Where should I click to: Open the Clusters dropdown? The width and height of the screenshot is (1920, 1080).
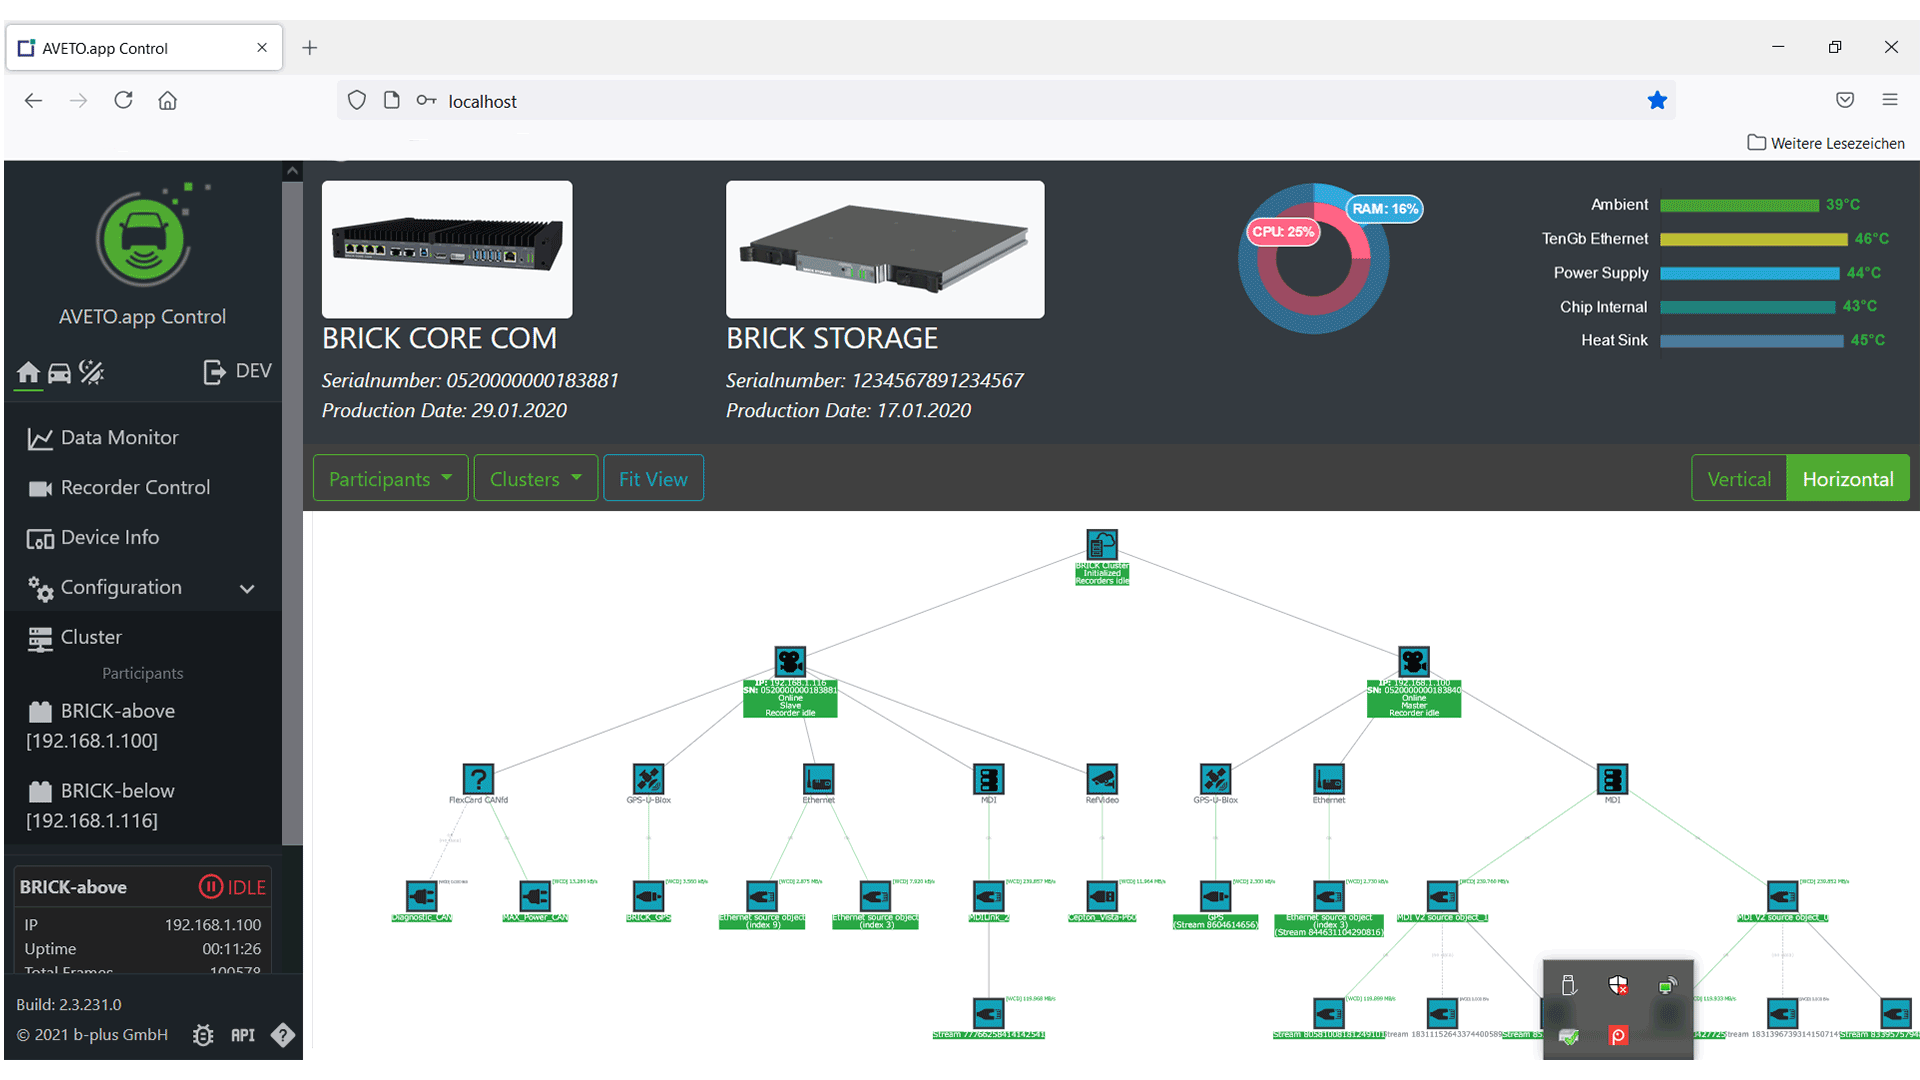[535, 478]
